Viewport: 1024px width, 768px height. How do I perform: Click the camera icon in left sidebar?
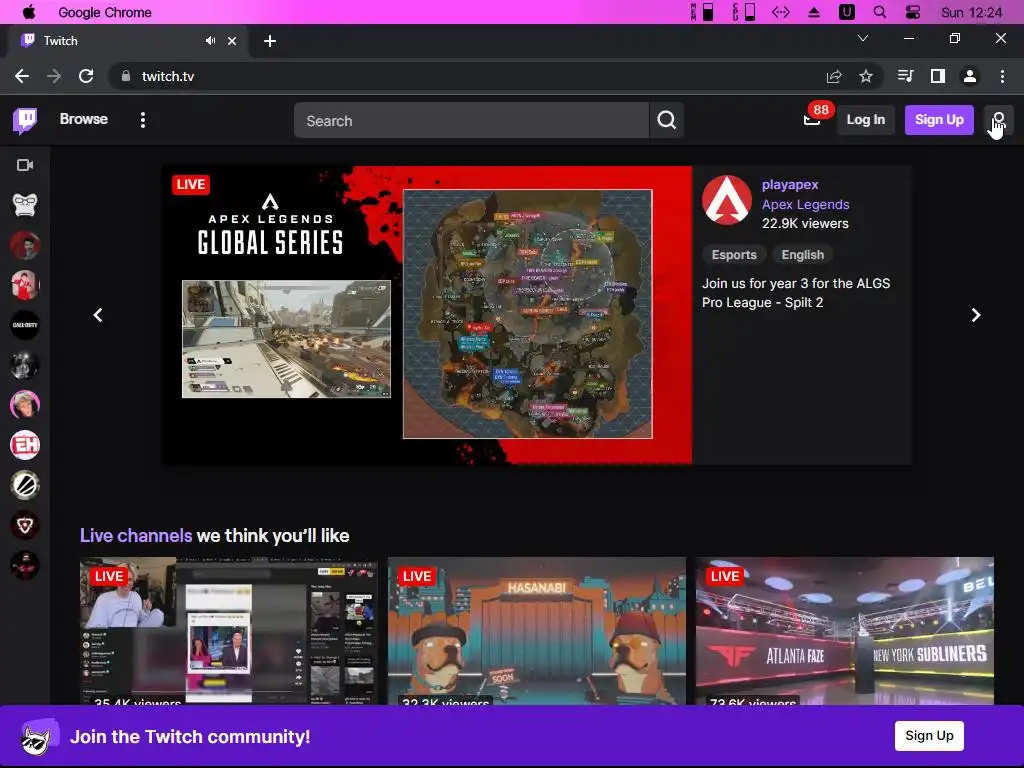[25, 165]
